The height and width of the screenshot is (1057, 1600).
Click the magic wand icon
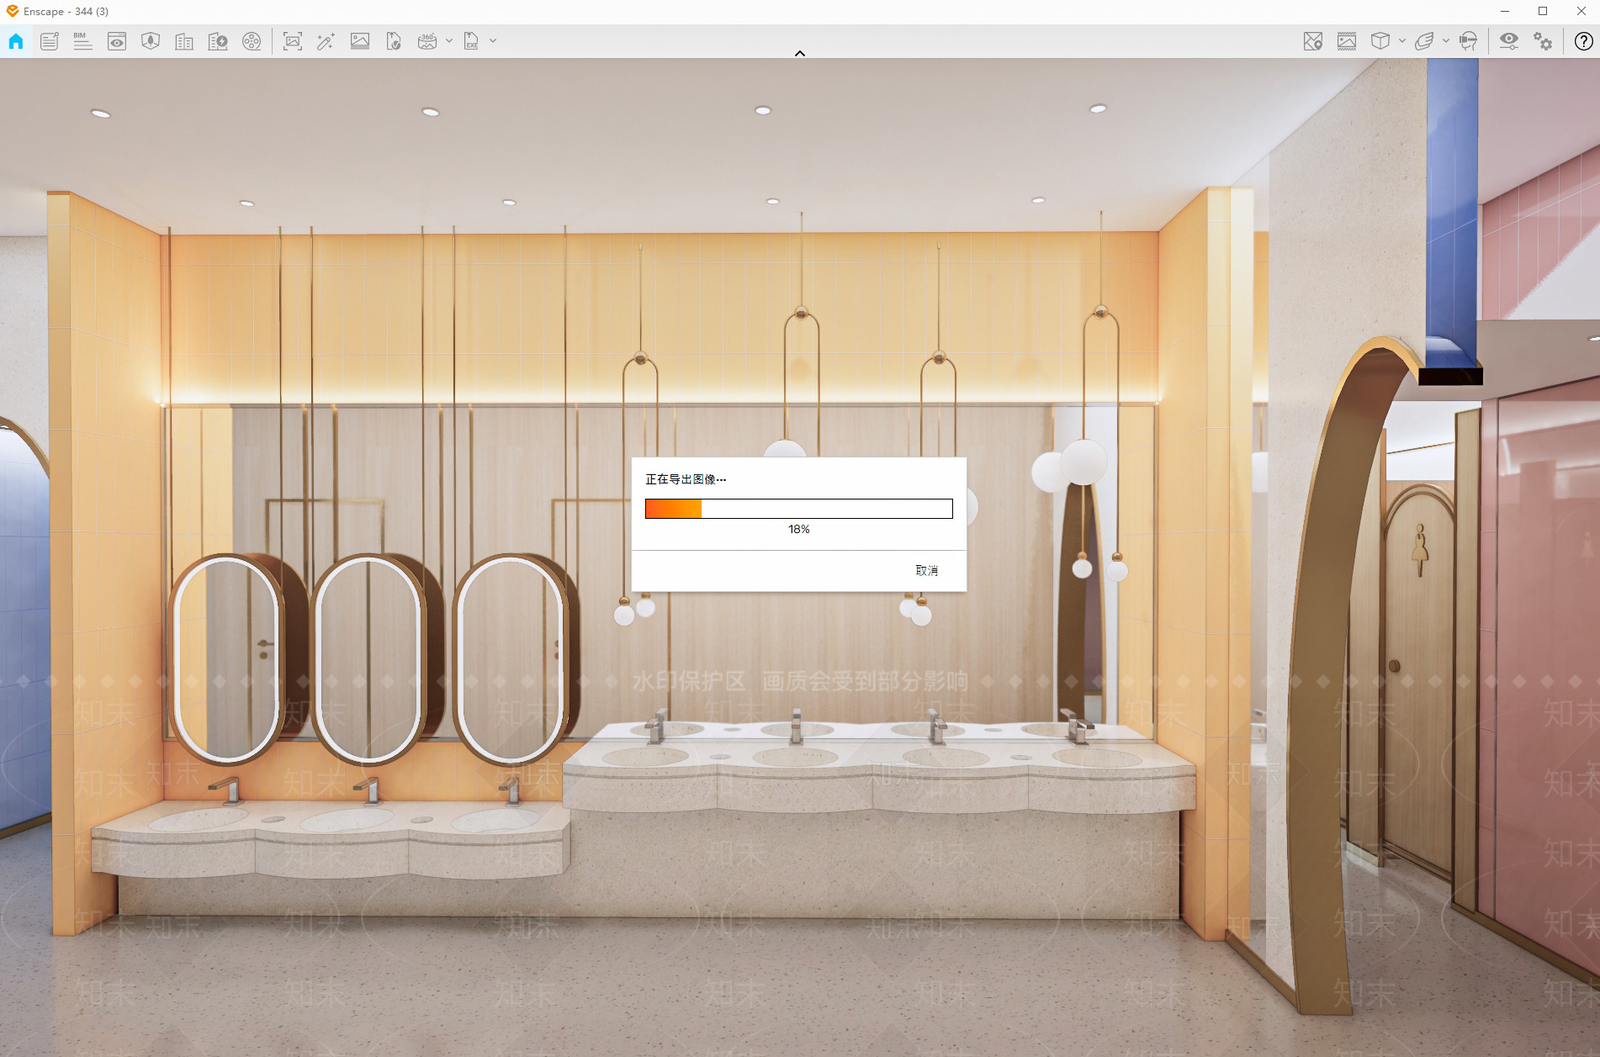326,41
